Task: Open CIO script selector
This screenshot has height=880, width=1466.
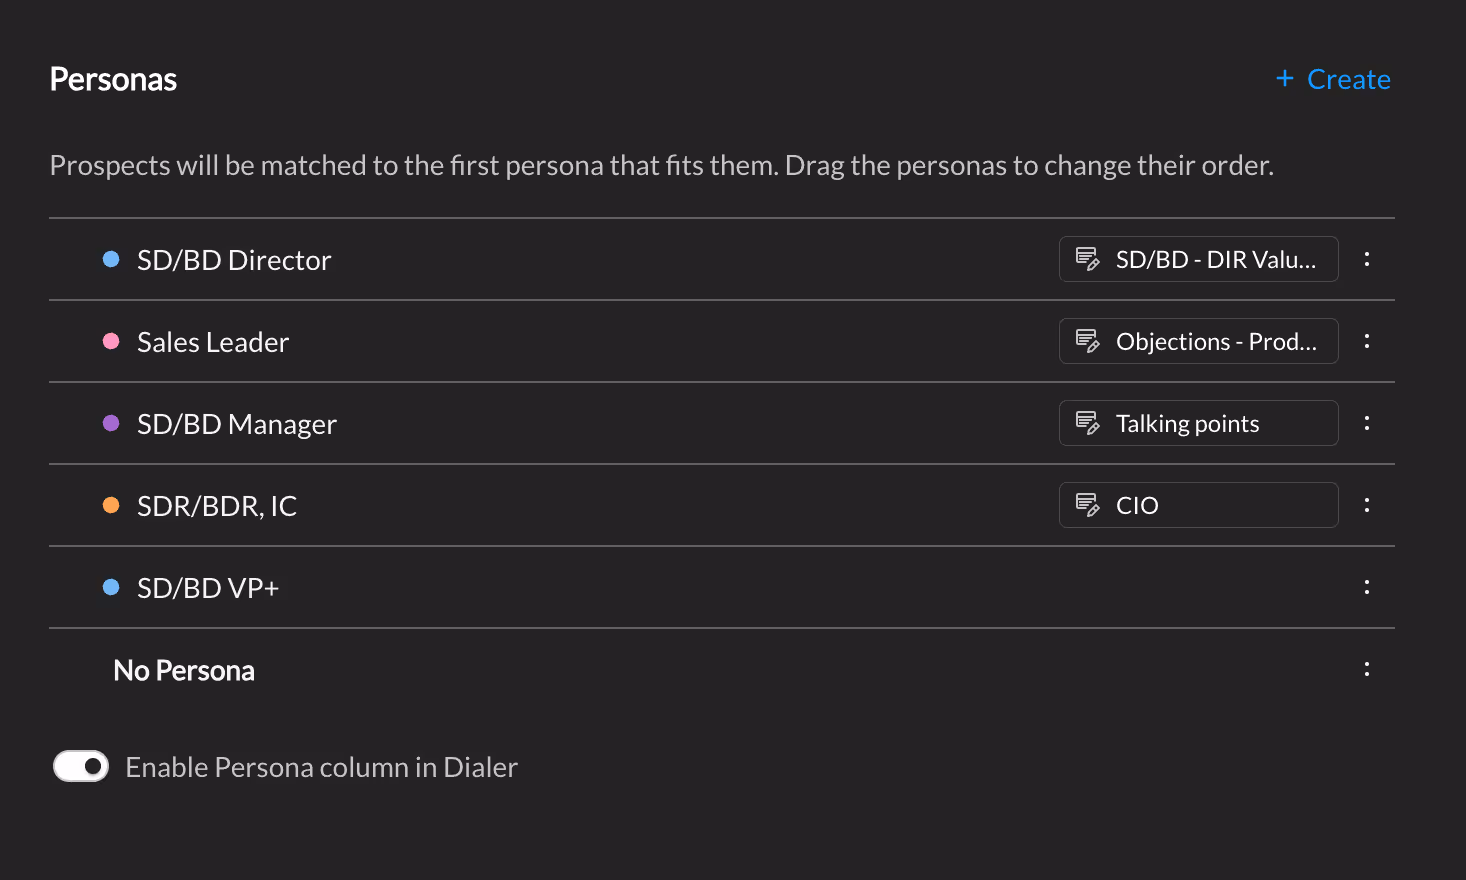Action: [x=1198, y=505]
